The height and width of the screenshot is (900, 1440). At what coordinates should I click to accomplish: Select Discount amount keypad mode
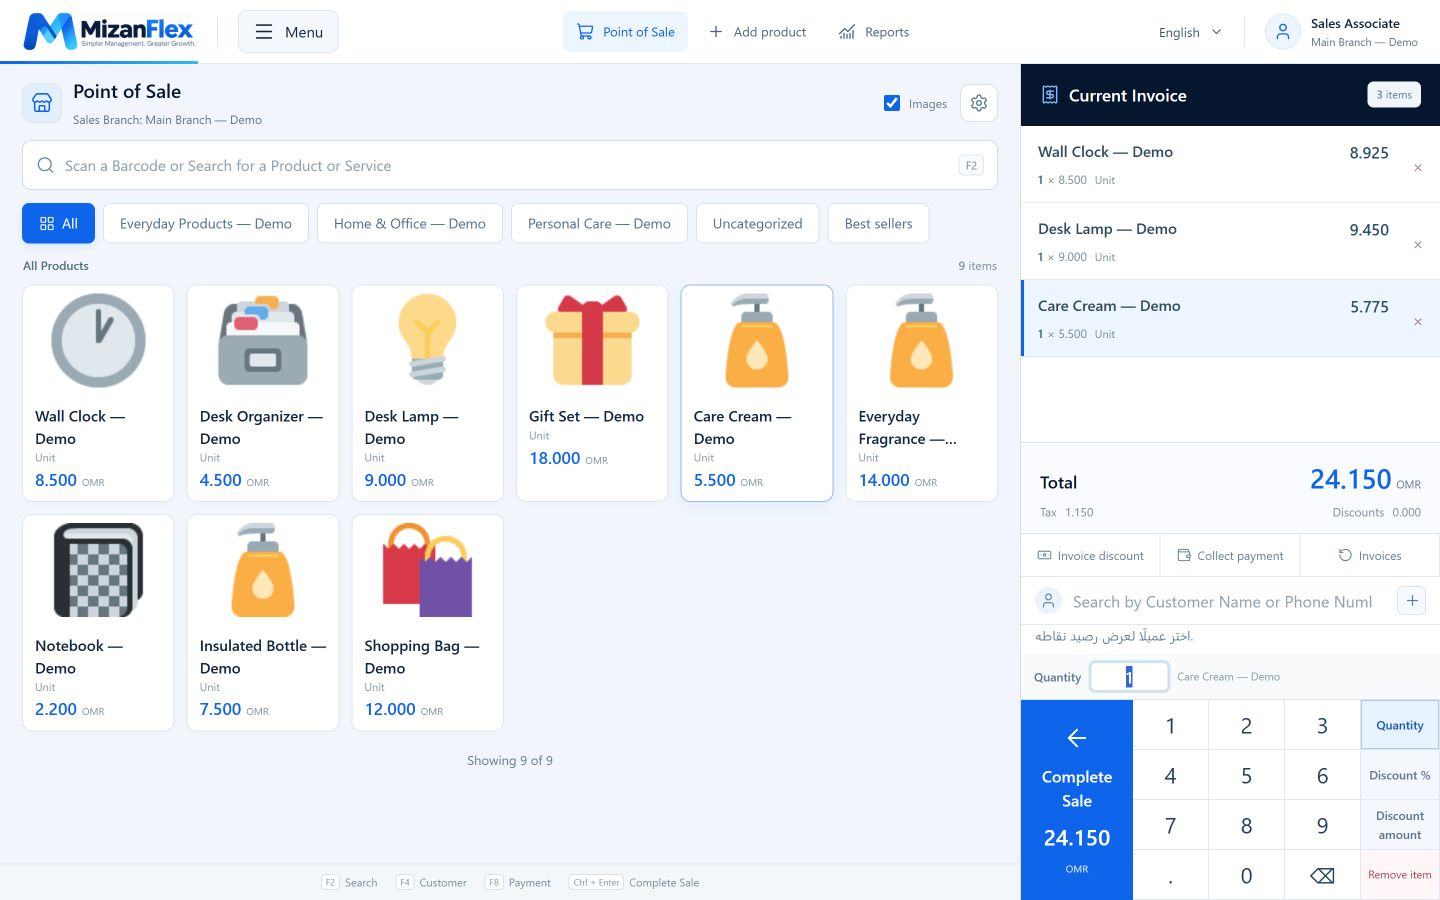(x=1400, y=825)
